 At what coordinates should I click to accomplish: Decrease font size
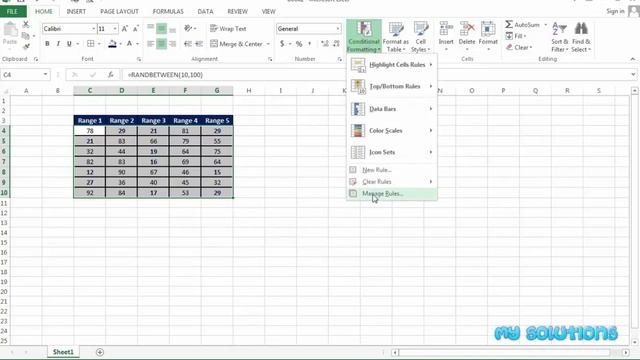(136, 29)
